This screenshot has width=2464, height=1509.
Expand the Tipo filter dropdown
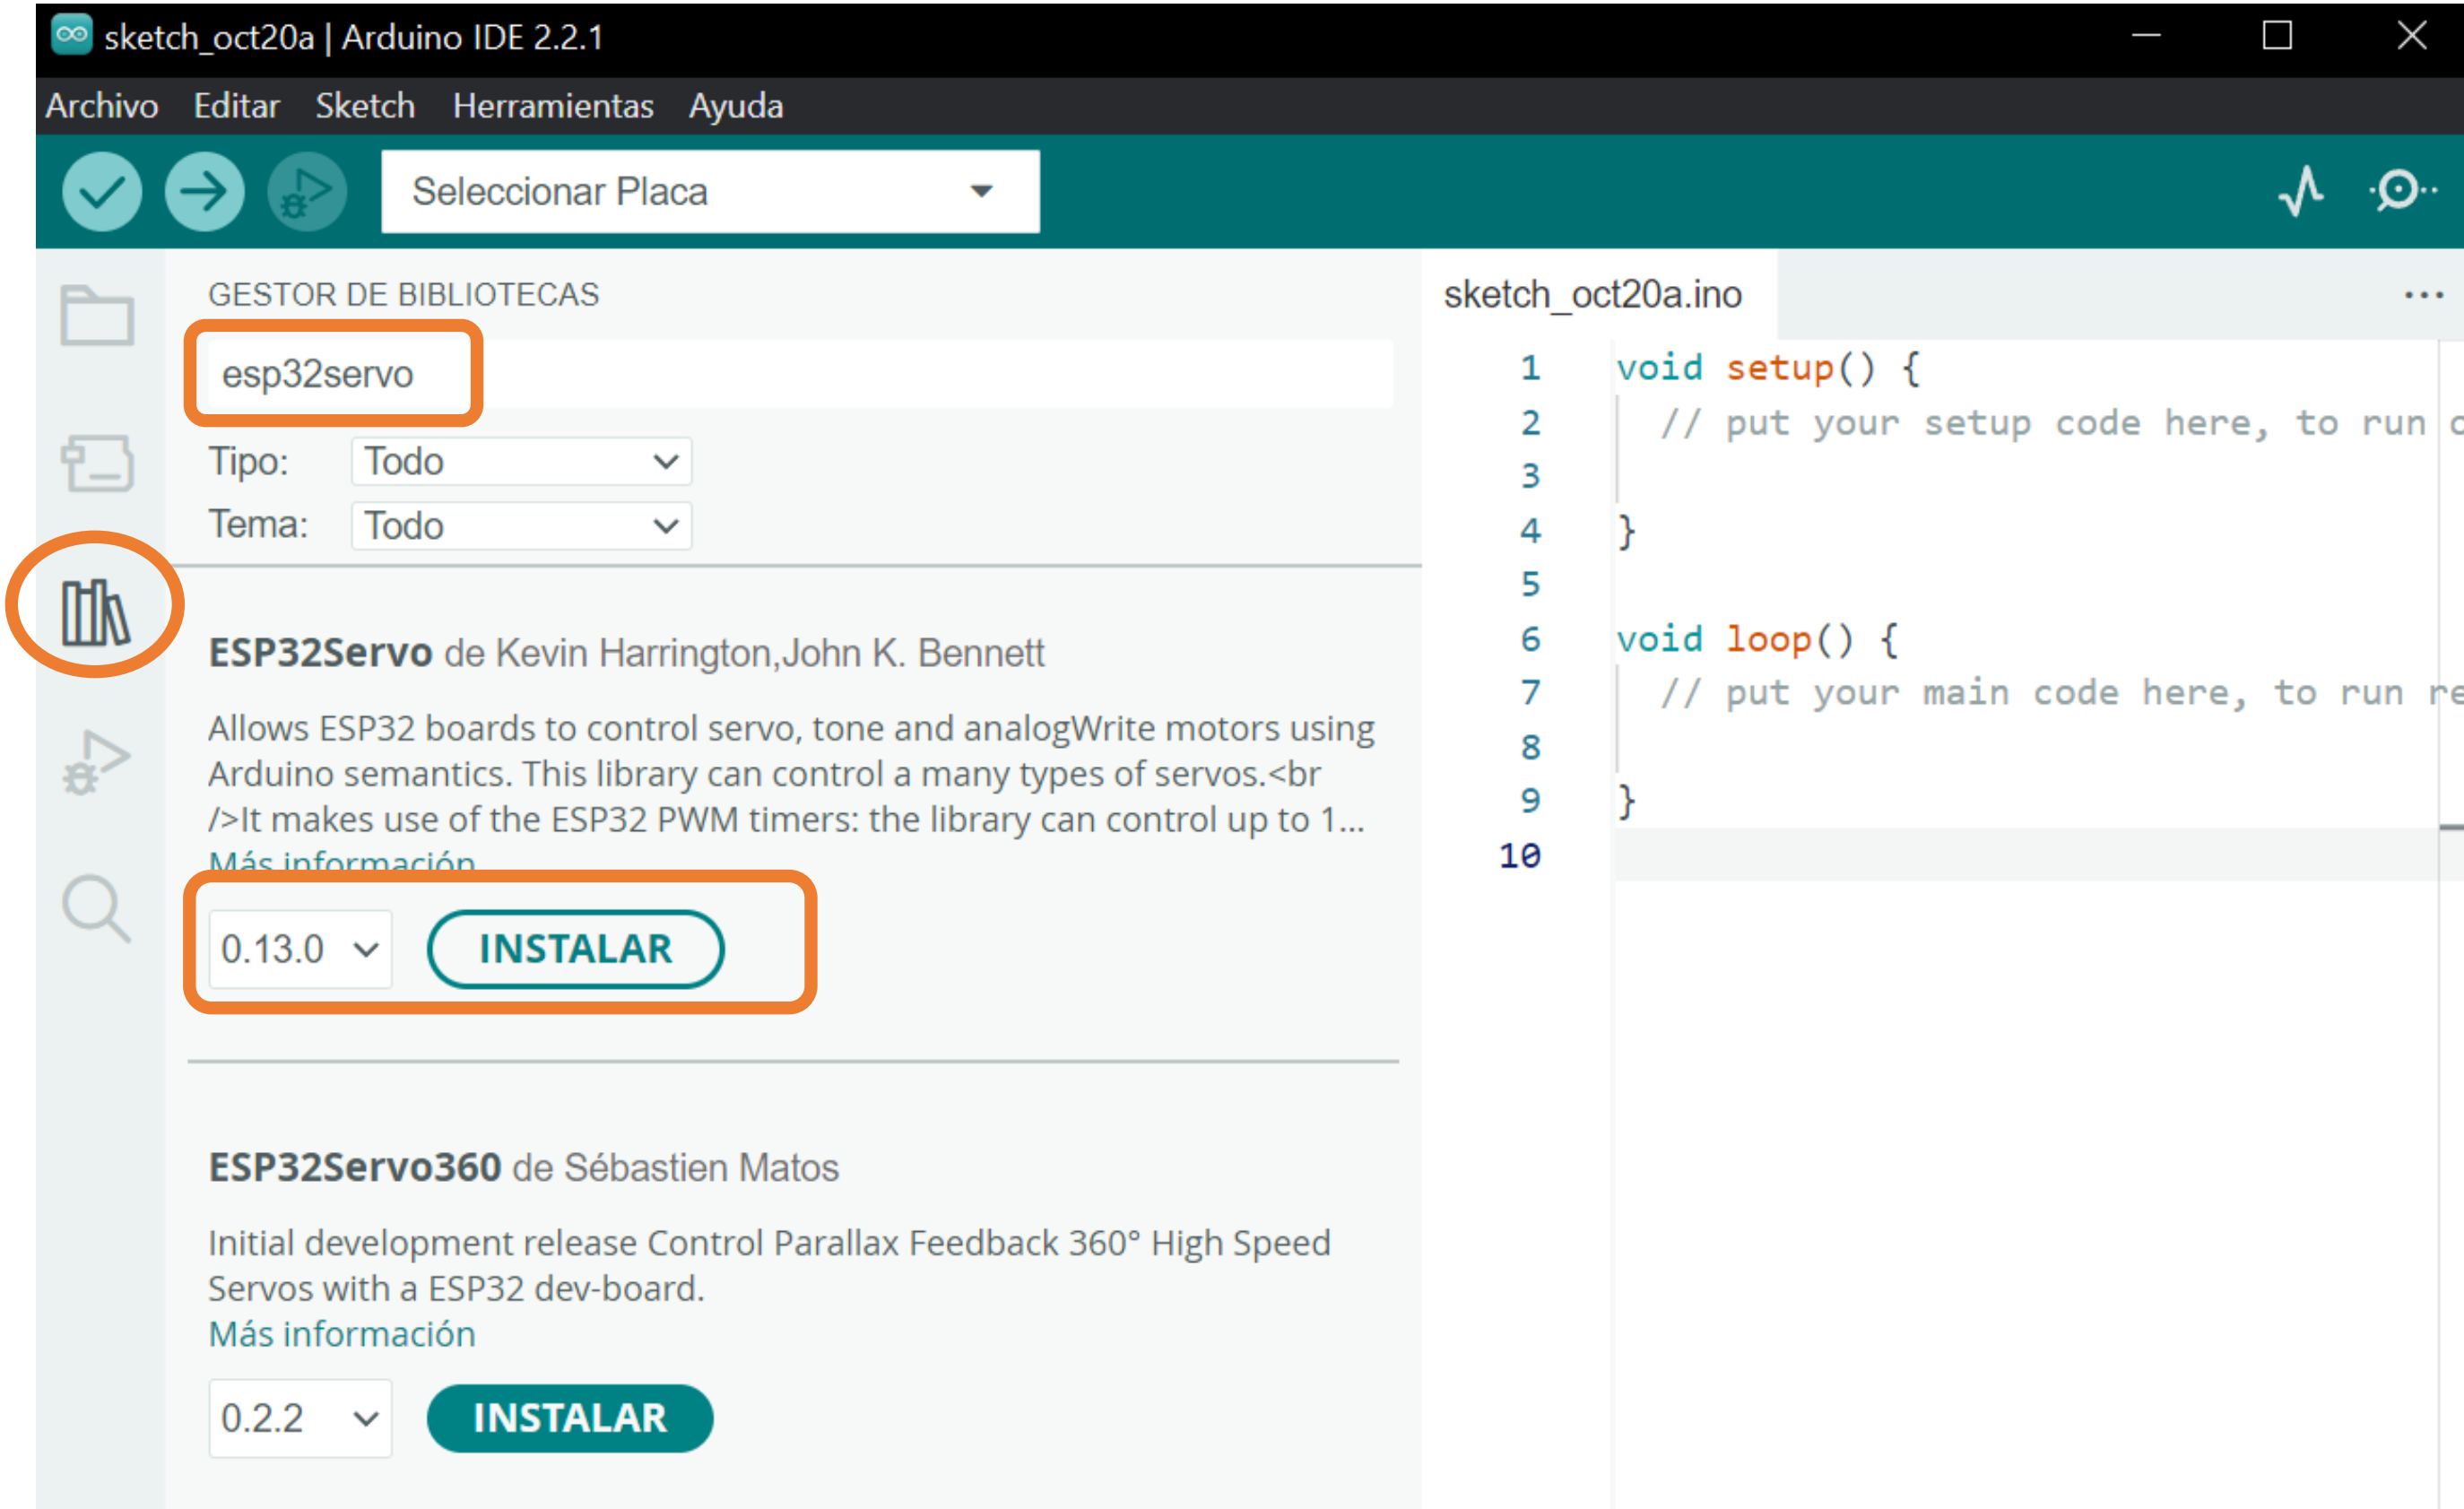521,462
